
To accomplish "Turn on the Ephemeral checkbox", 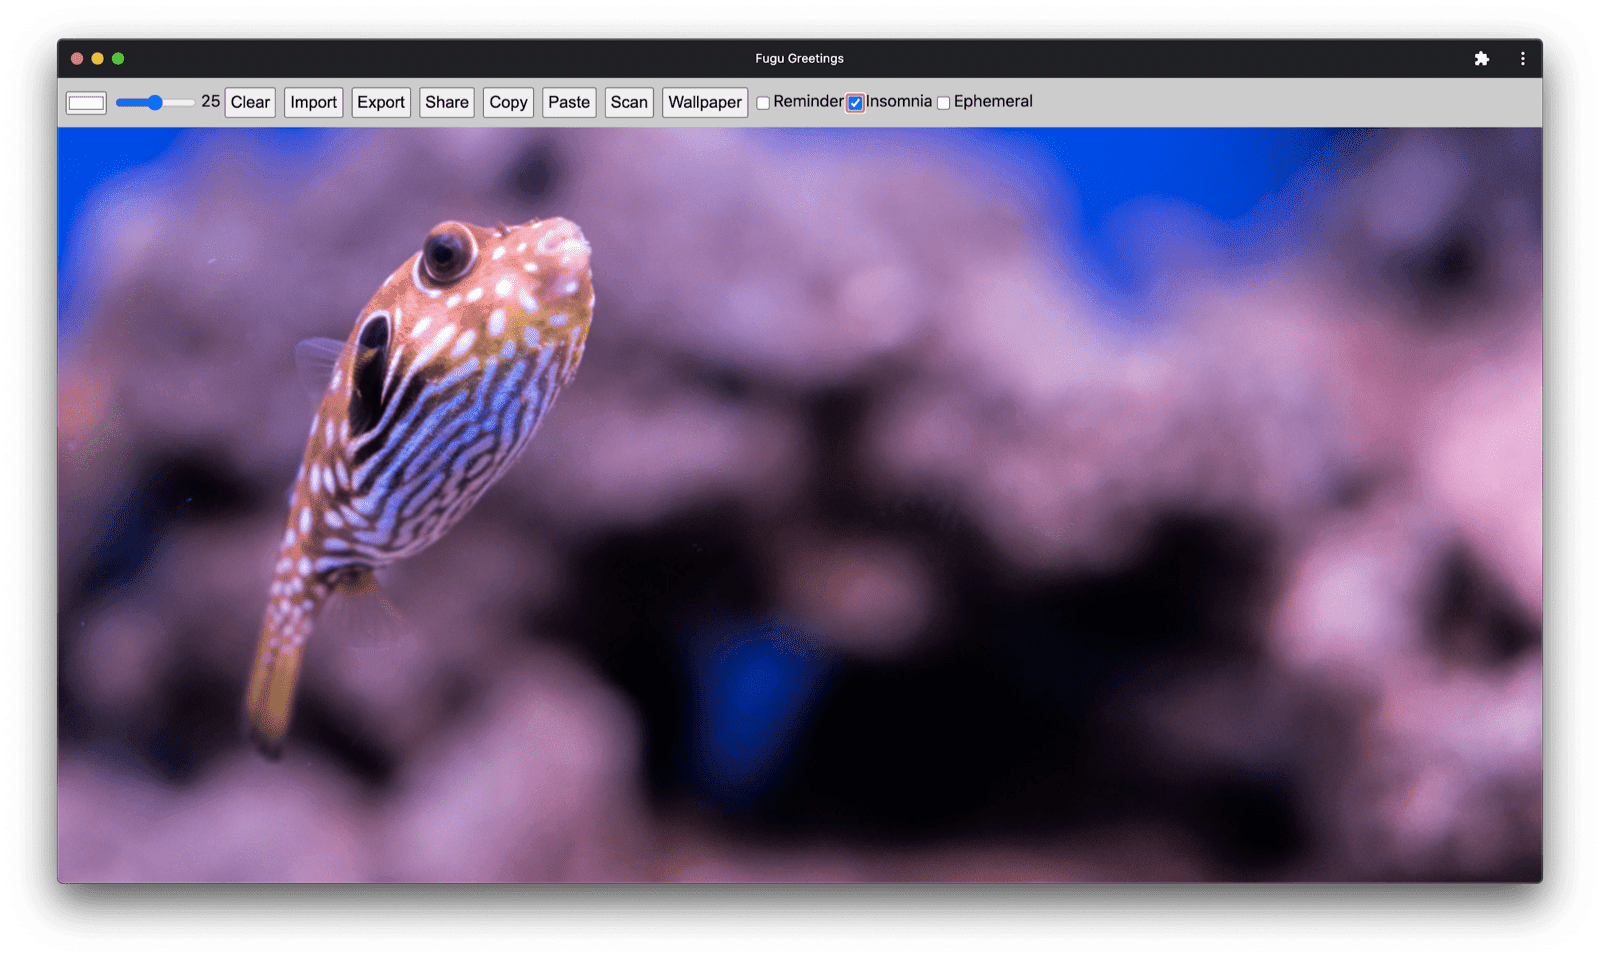I will 943,103.
